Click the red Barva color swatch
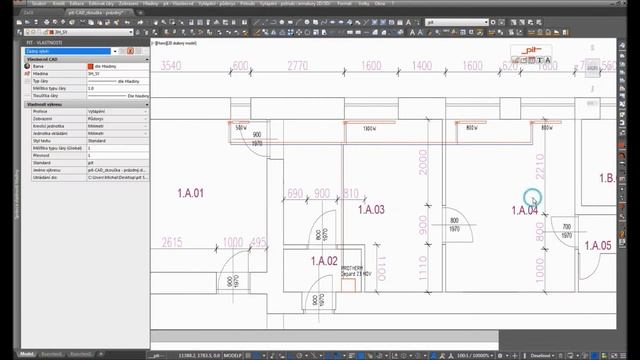 tap(91, 66)
